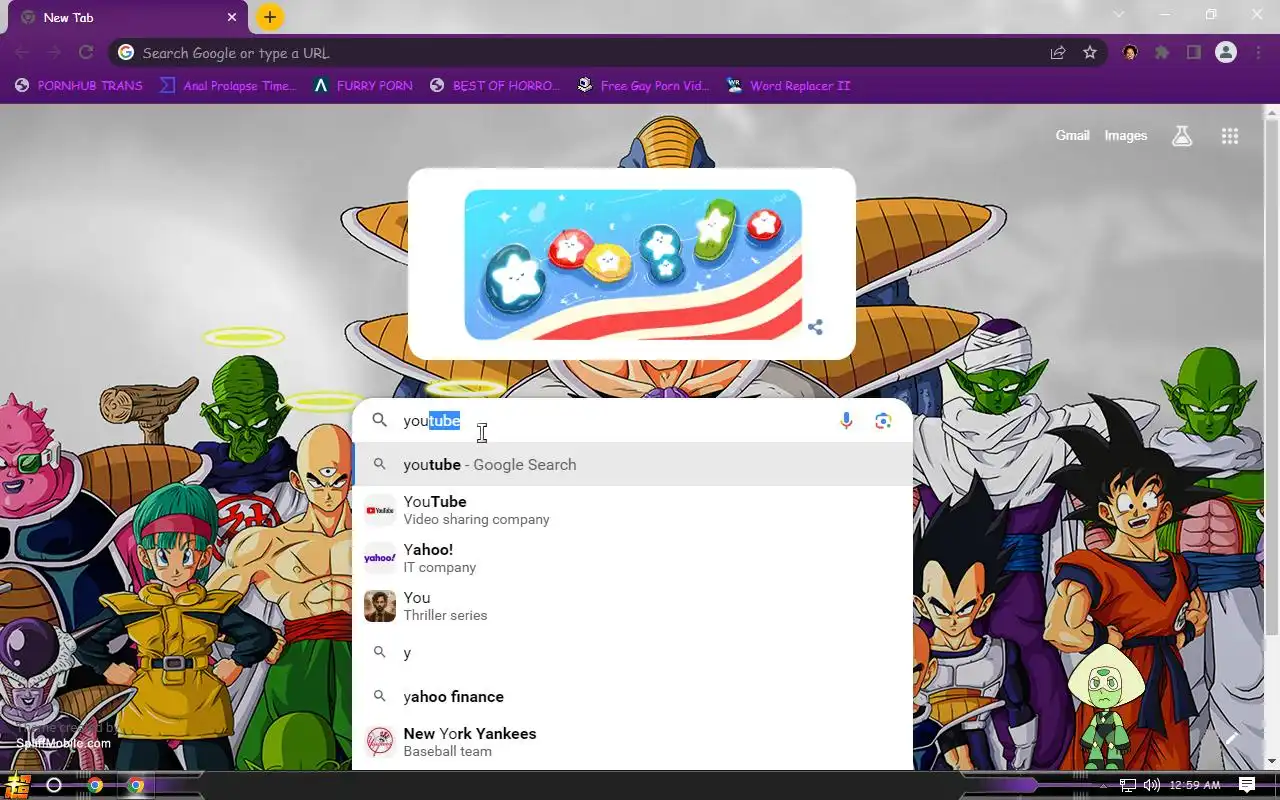Choose the Yahoo! IT company suggestion
This screenshot has width=1280, height=800.
click(x=633, y=558)
